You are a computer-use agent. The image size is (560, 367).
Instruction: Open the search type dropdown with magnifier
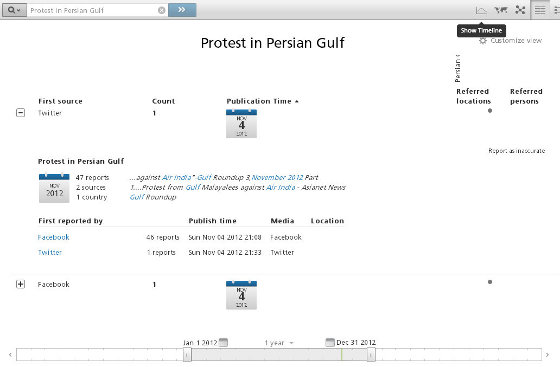click(14, 10)
